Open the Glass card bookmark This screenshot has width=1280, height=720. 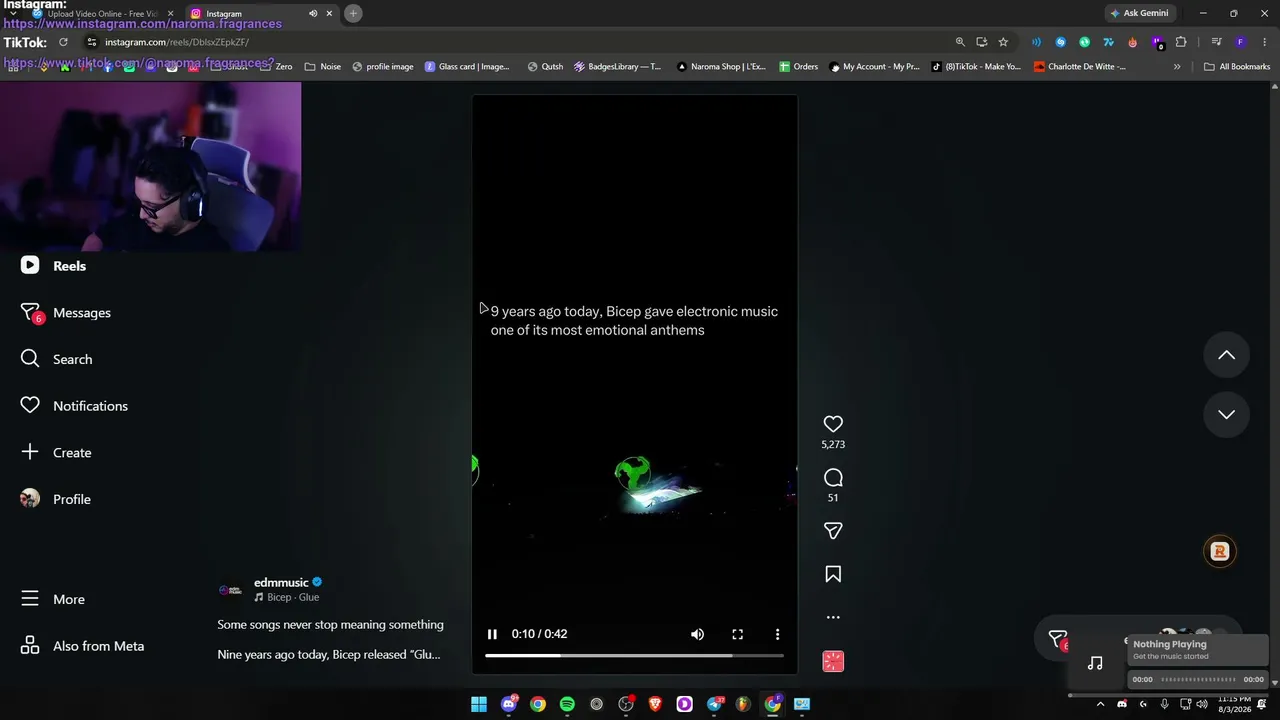467,67
